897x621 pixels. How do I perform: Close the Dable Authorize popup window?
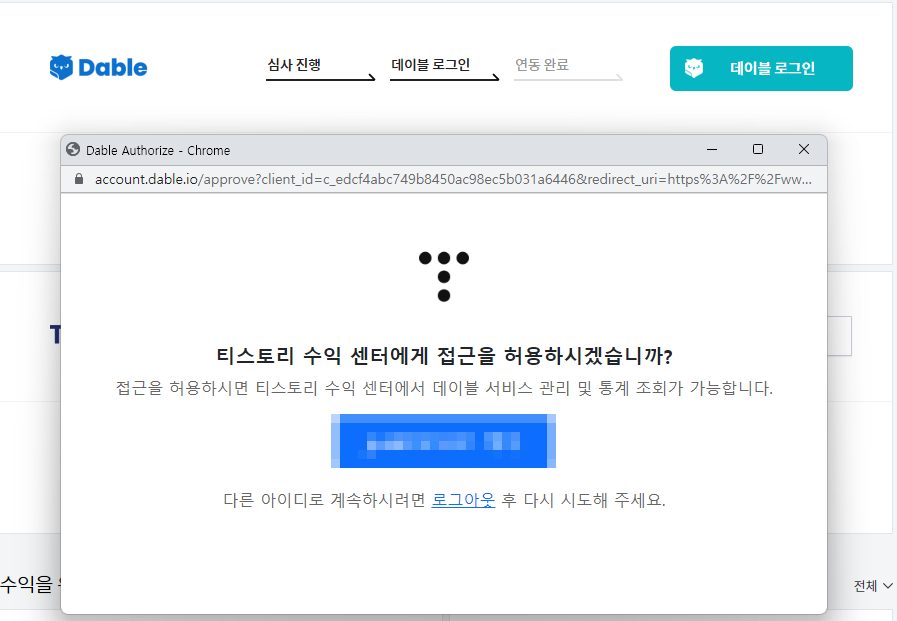pos(804,149)
